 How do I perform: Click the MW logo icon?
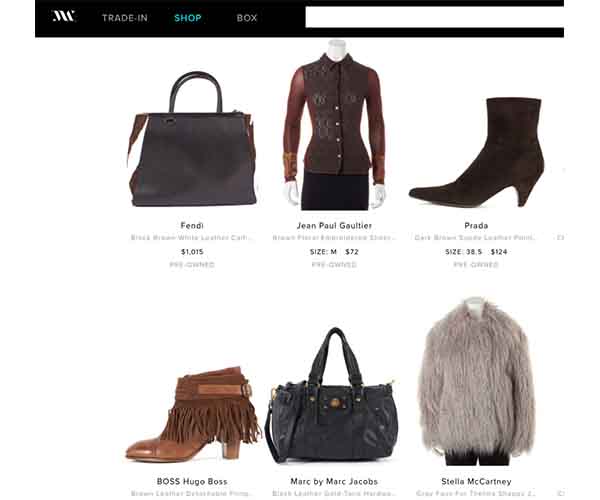64,16
